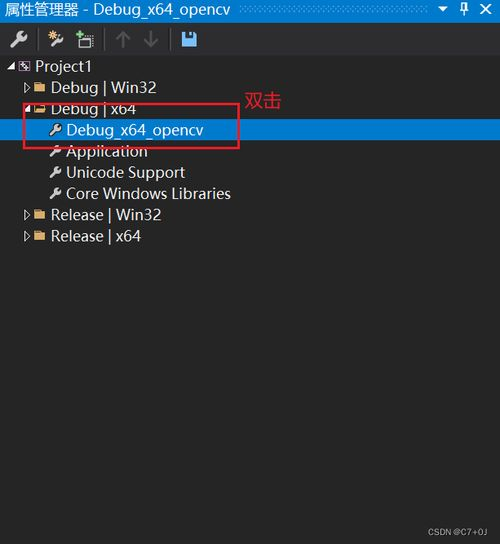The image size is (500, 544).
Task: Click the Project1 project icon
Action: 24,66
